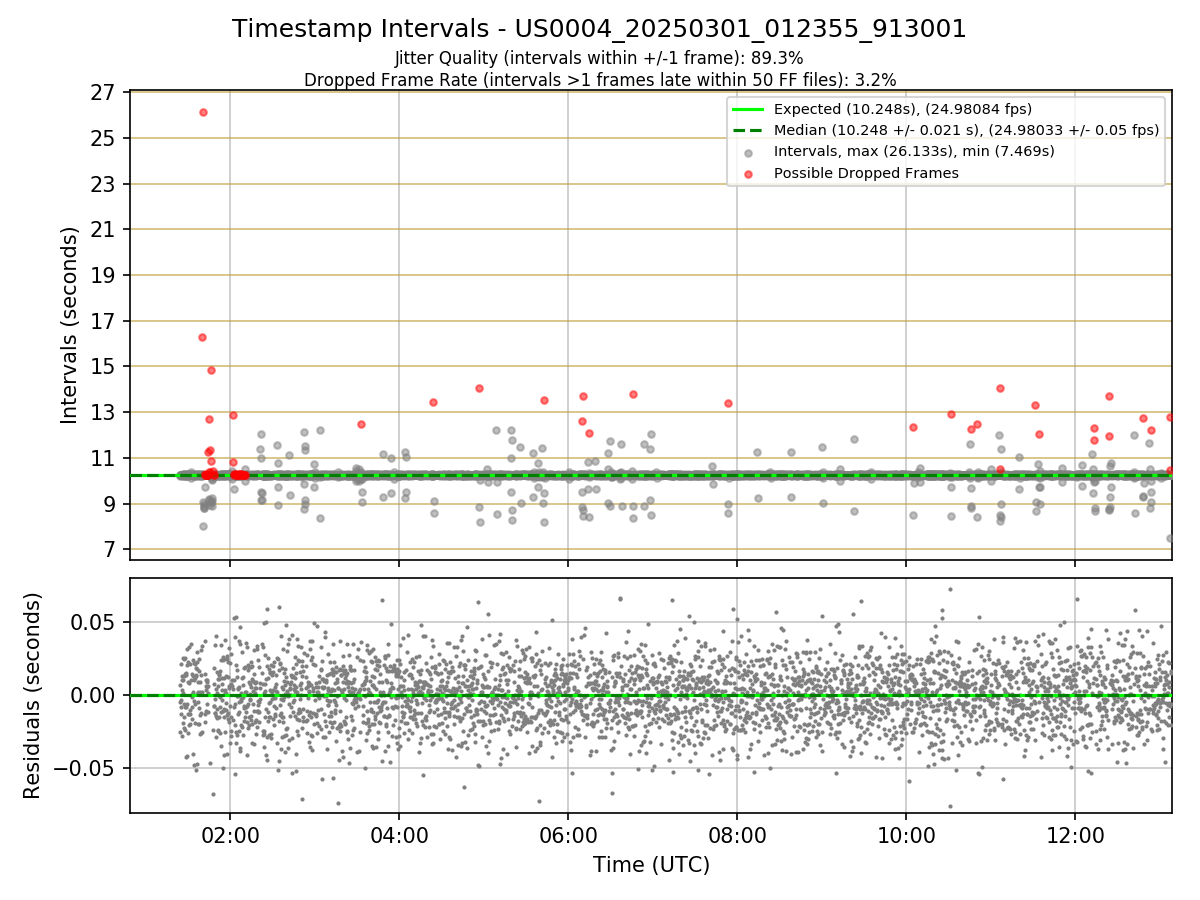Viewport: 1200px width, 900px height.
Task: Select the 'Jitter Quality' 89.3% subtitle line
Action: [x=599, y=59]
